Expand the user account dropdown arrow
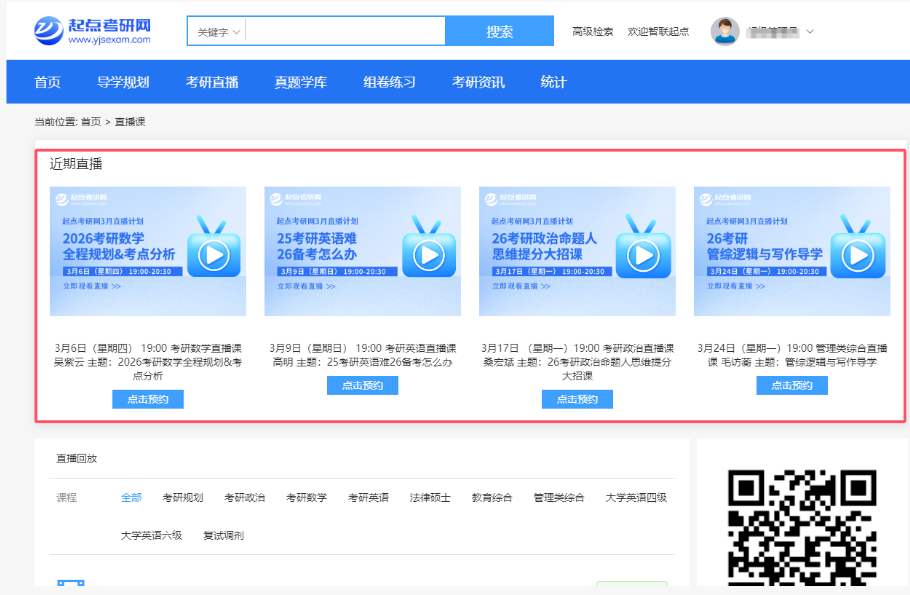 810,31
